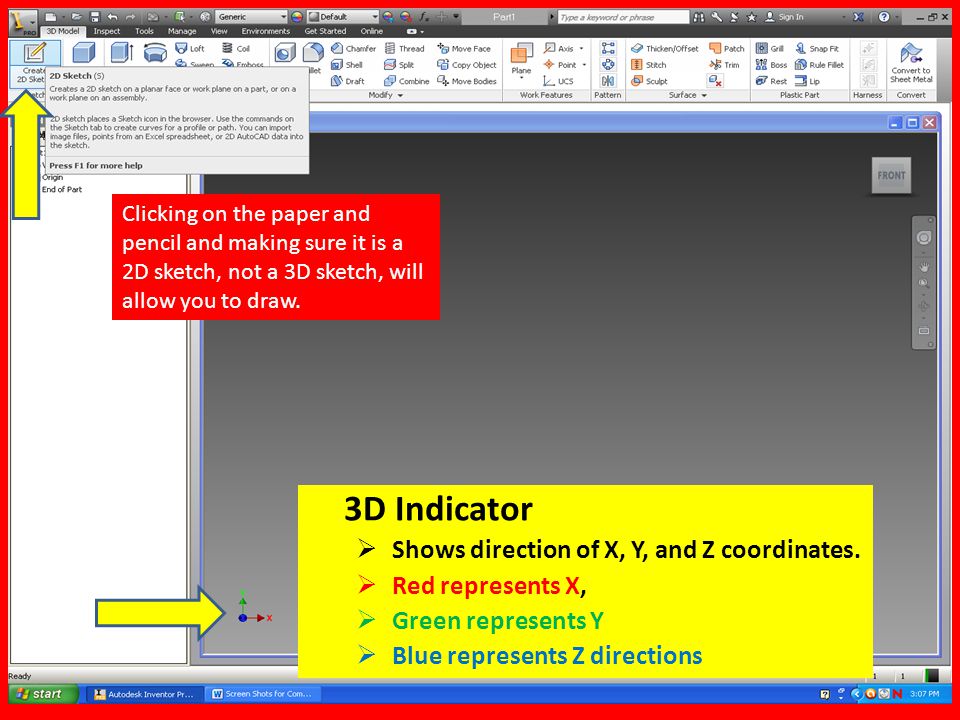Open the Material dropdown showing Generic

[251, 17]
